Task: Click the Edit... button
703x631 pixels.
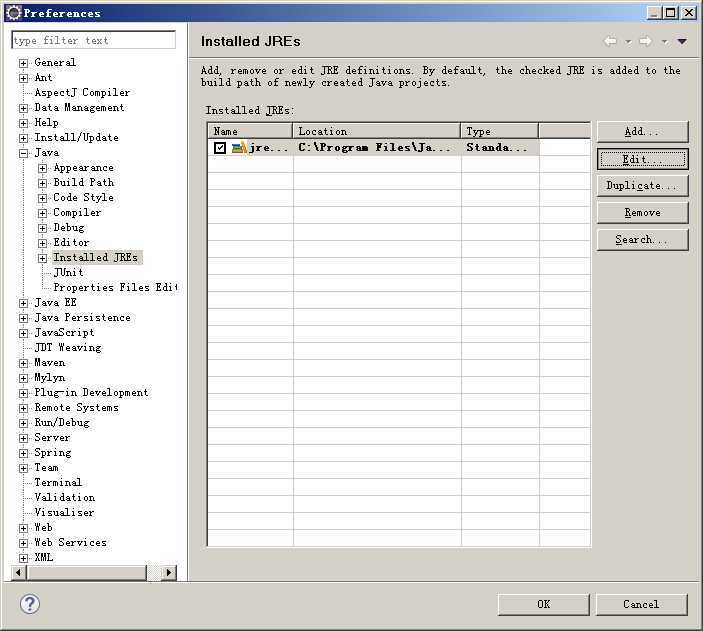Action: 642,159
